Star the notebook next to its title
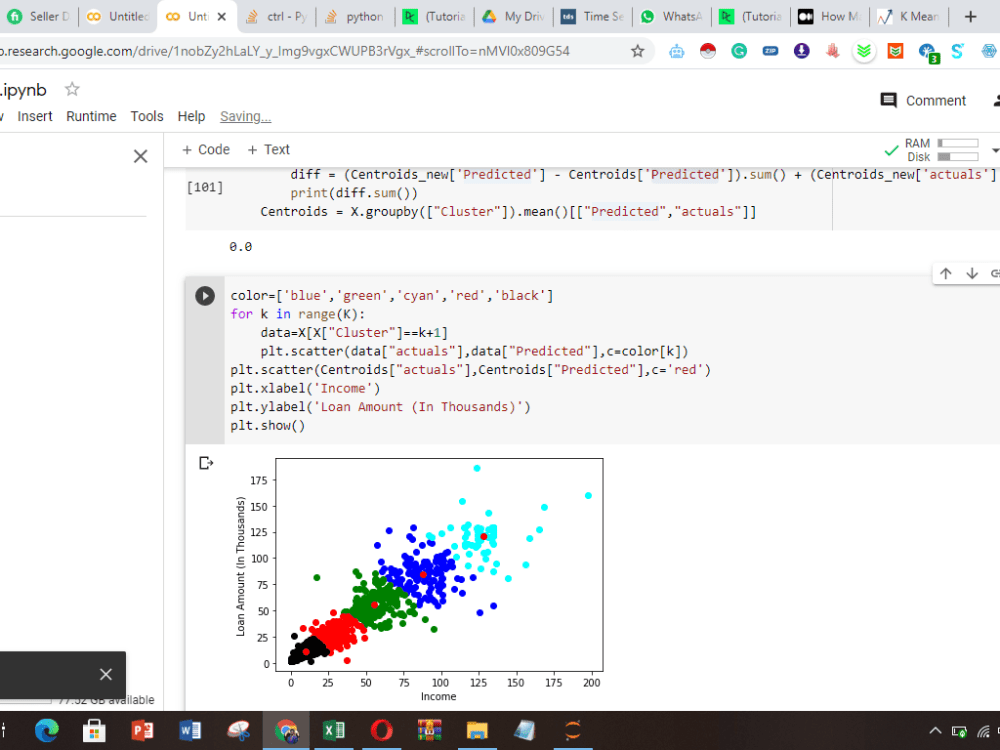The image size is (1000, 750). pyautogui.click(x=71, y=89)
